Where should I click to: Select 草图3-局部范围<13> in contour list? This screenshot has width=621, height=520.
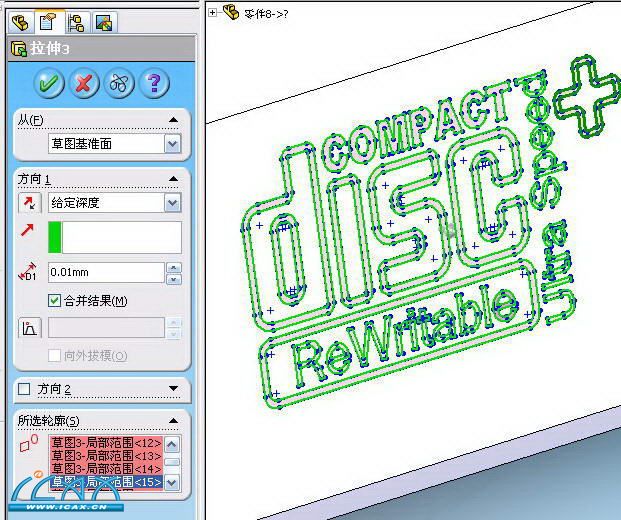(107, 456)
